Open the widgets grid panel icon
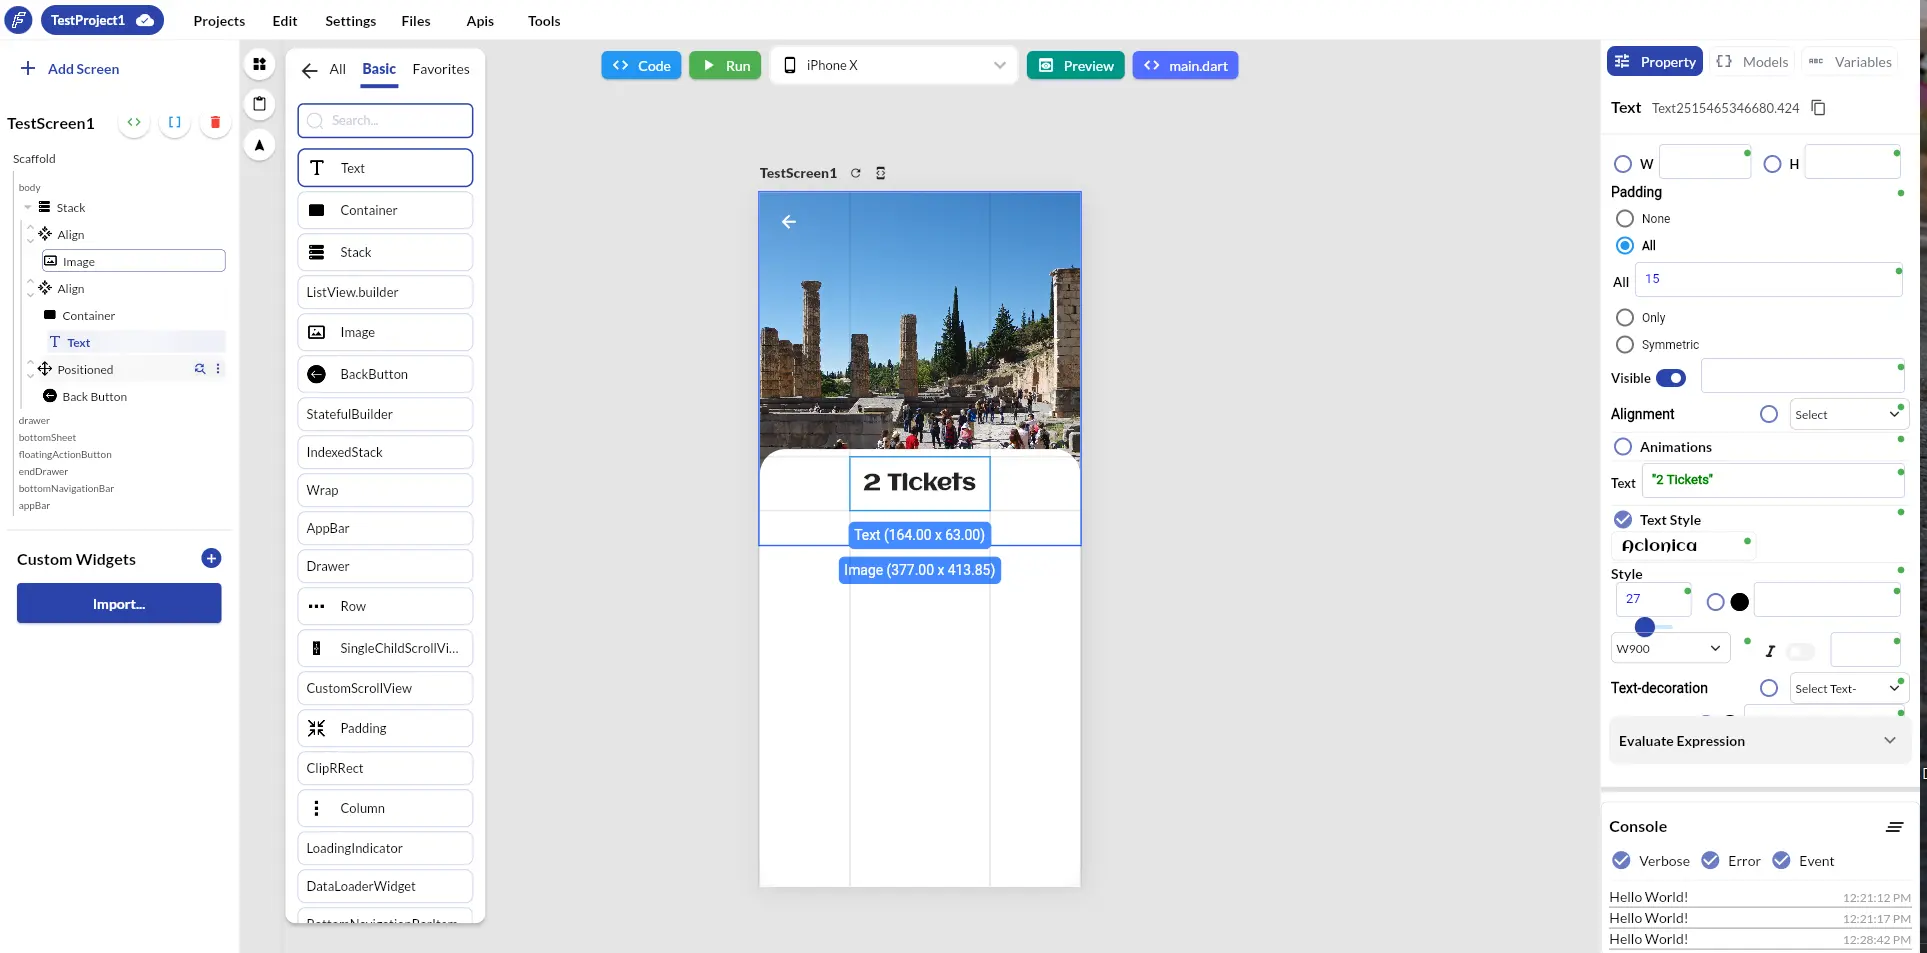This screenshot has height=953, width=1927. pos(259,64)
